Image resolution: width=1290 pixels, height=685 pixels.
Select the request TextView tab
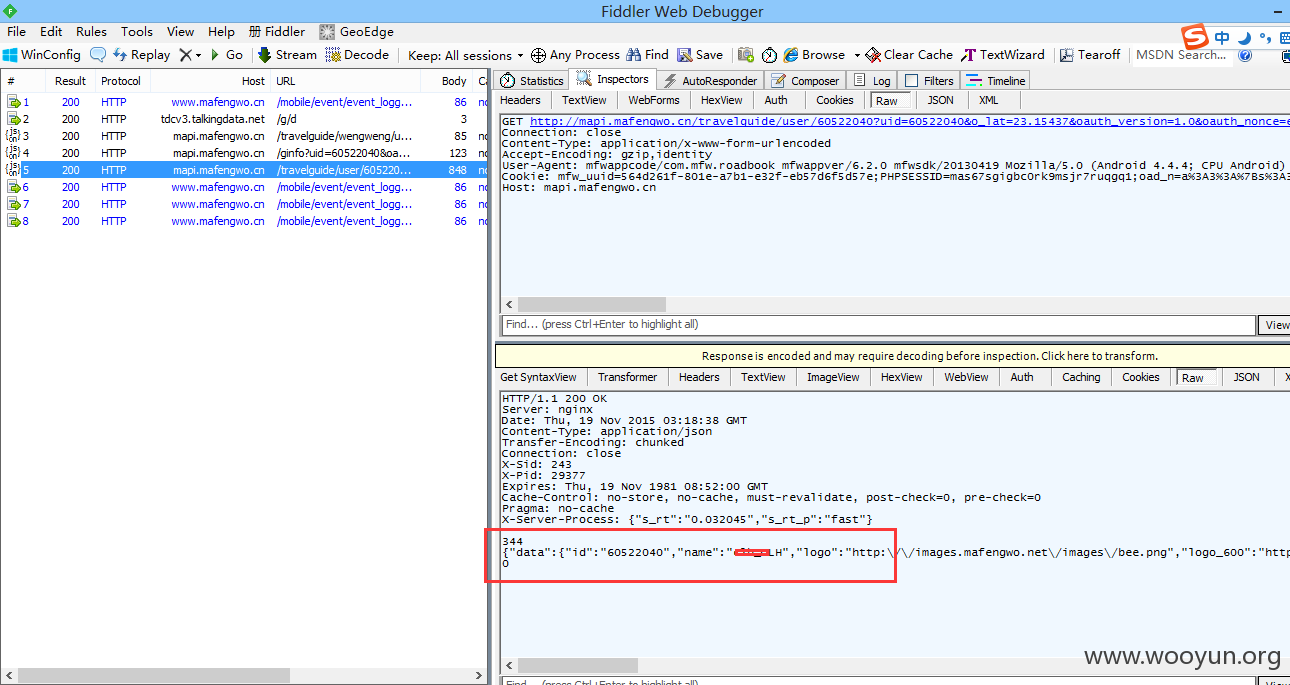(584, 100)
